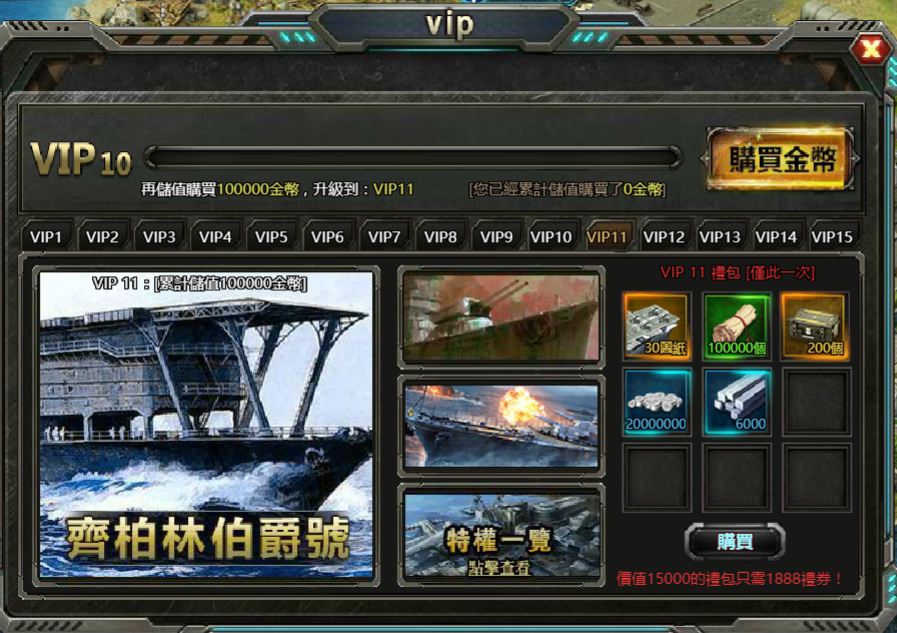Click the 購買 gift pack button
The width and height of the screenshot is (897, 633).
(735, 542)
